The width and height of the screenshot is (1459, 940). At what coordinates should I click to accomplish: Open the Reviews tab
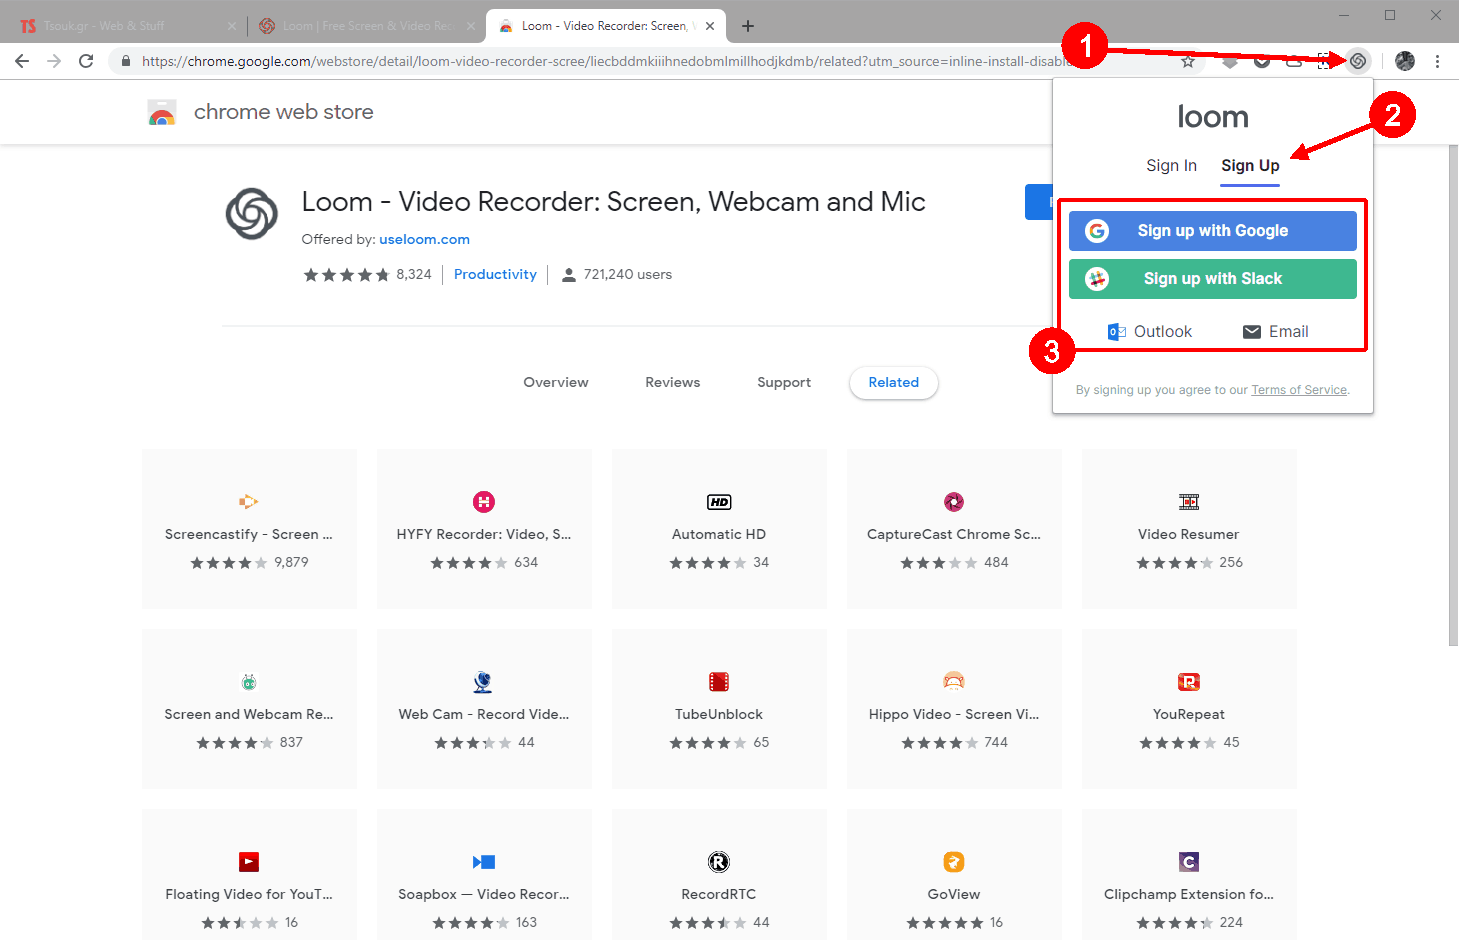(x=673, y=382)
